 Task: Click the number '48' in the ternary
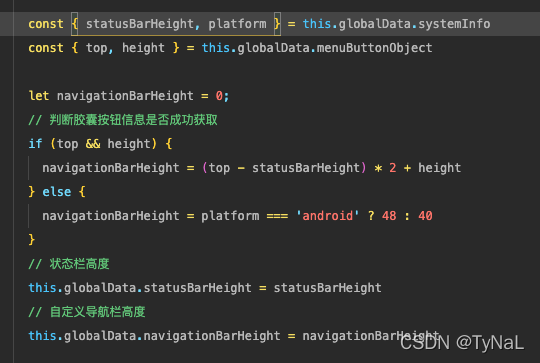389,216
